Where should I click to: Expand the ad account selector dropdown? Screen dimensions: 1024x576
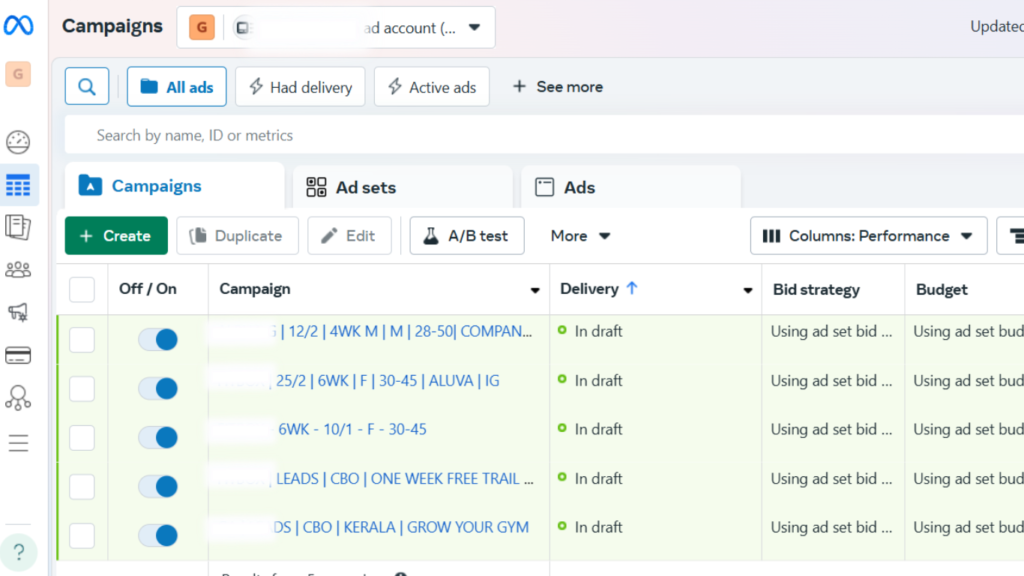pos(474,27)
